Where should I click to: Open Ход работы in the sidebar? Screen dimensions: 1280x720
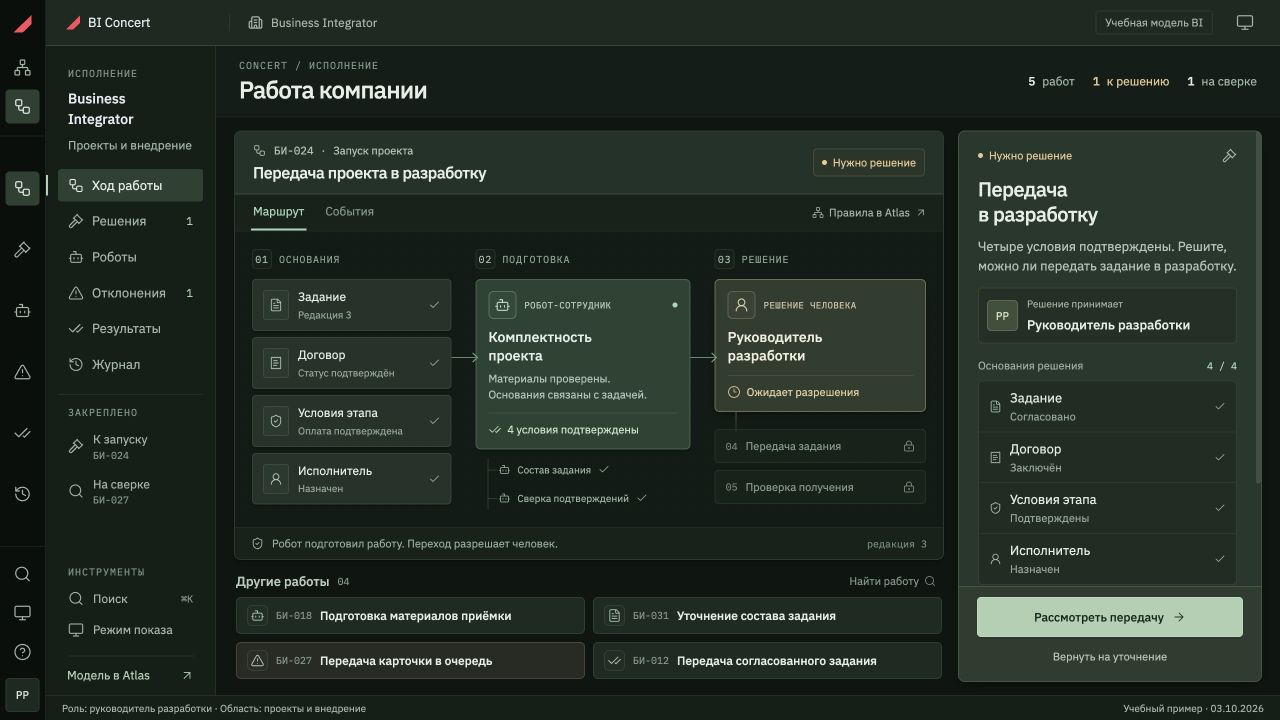point(130,185)
